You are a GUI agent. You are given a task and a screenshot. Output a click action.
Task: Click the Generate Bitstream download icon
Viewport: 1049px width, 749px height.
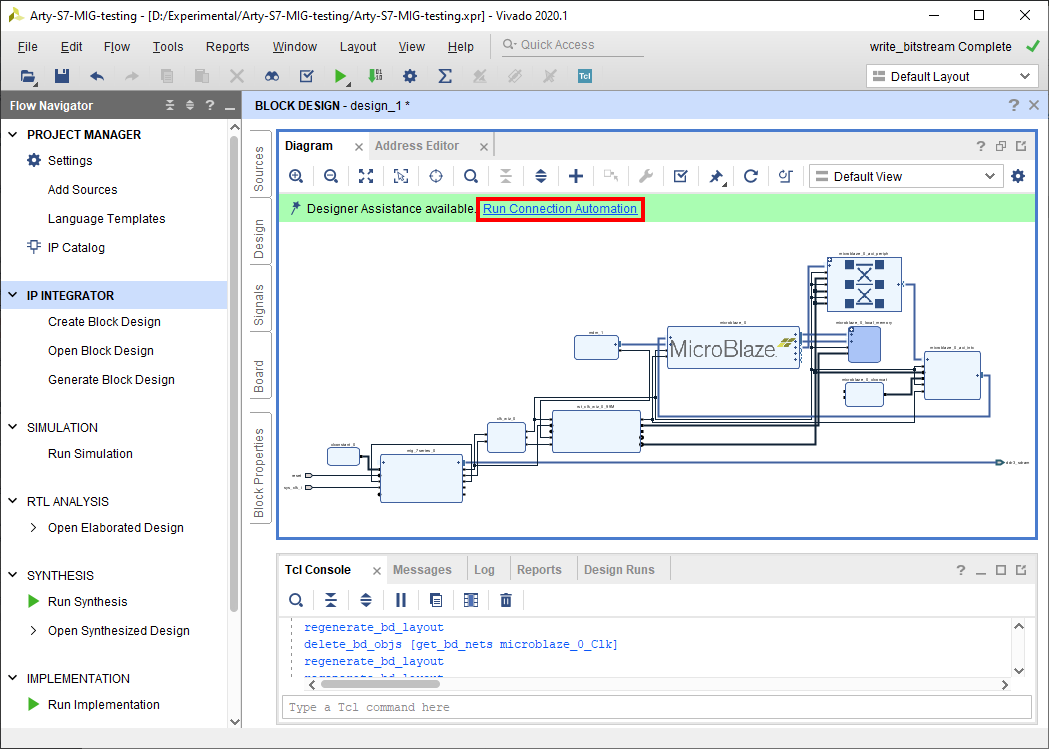point(375,76)
